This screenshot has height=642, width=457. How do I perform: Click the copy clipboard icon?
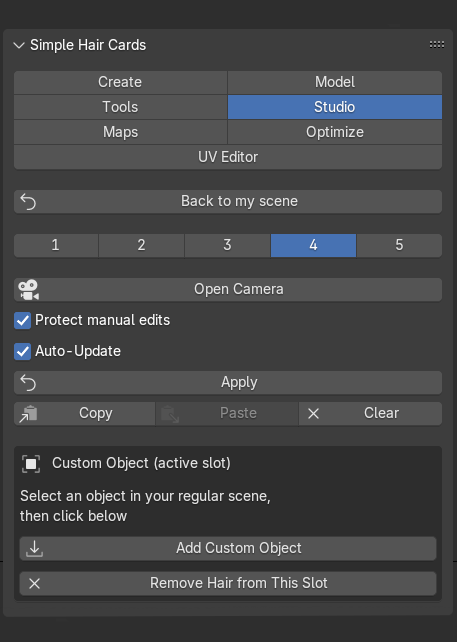[x=28, y=414]
